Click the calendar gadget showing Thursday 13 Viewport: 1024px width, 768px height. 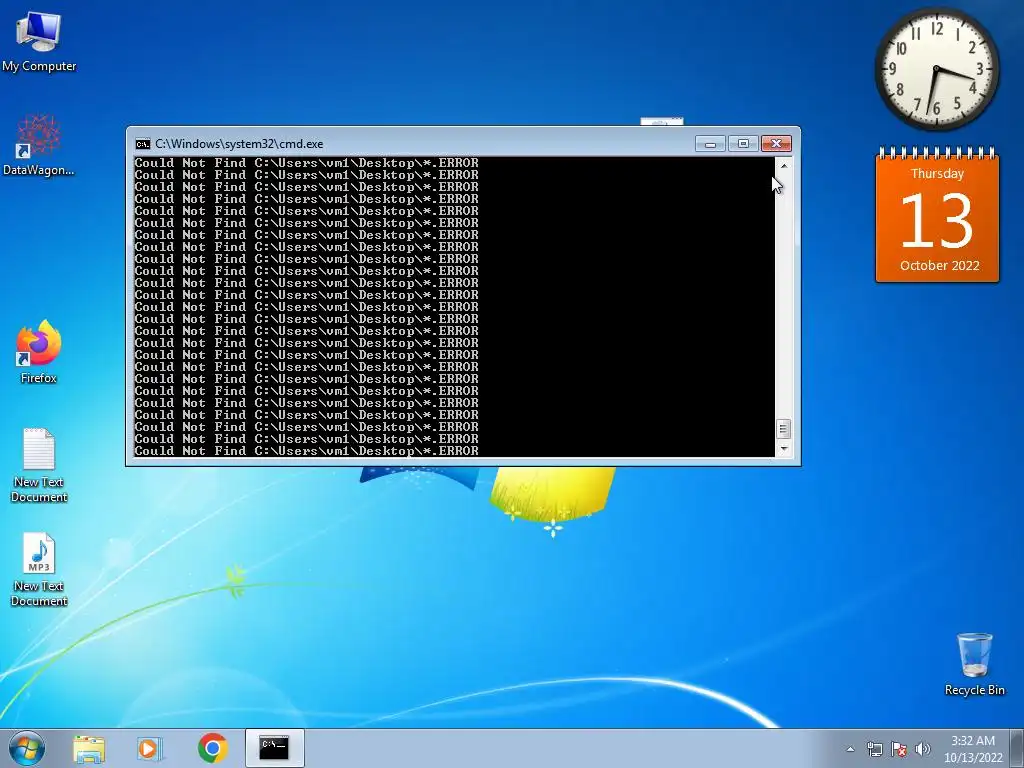[937, 216]
